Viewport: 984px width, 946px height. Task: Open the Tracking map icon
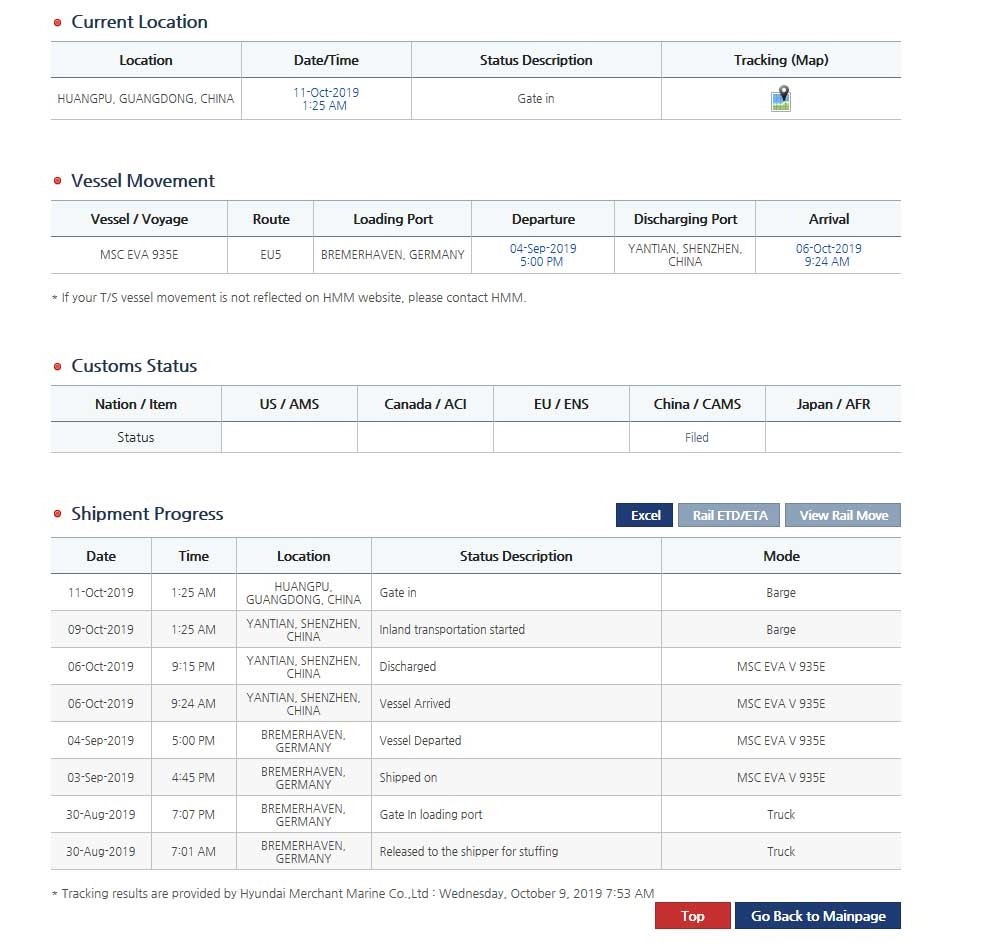tap(781, 99)
